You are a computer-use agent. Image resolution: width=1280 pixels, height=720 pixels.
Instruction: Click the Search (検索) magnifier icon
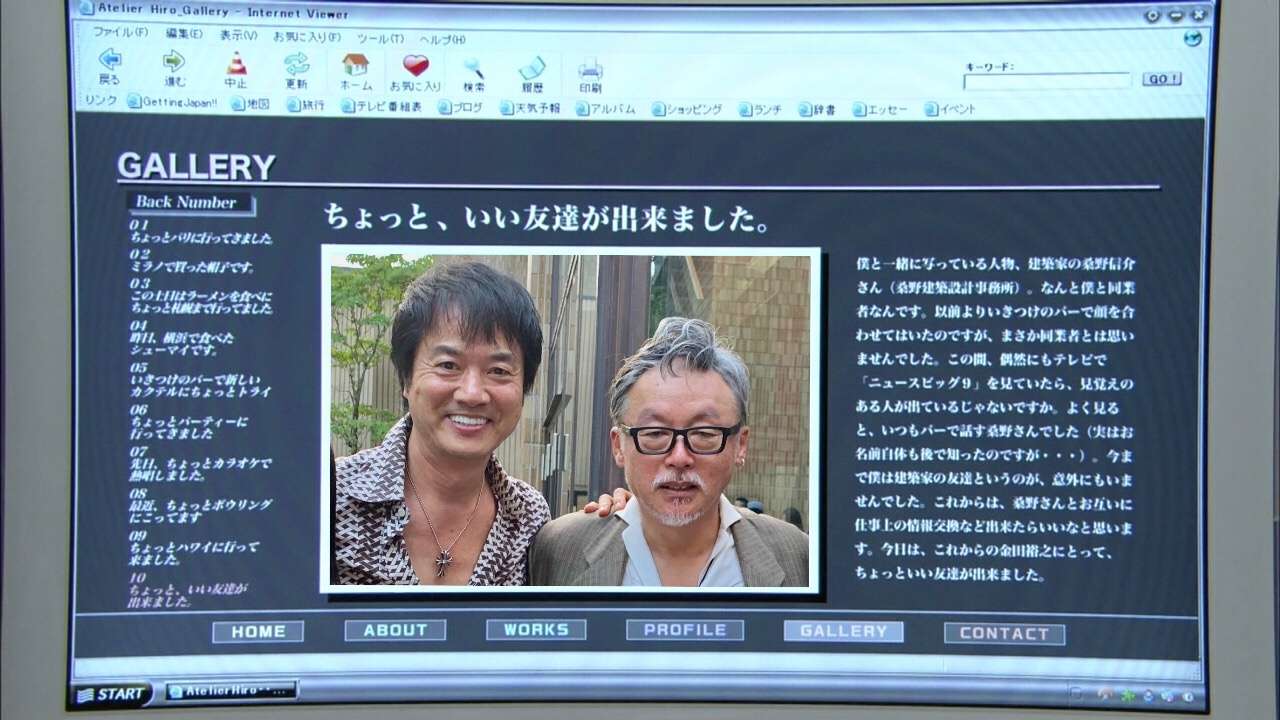pos(474,68)
